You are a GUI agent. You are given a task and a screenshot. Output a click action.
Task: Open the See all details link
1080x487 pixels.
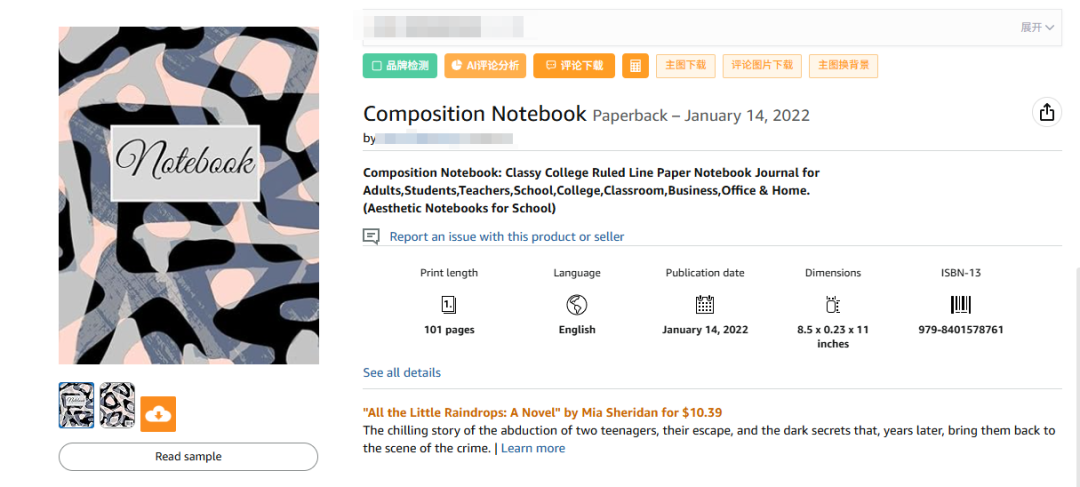click(x=402, y=373)
